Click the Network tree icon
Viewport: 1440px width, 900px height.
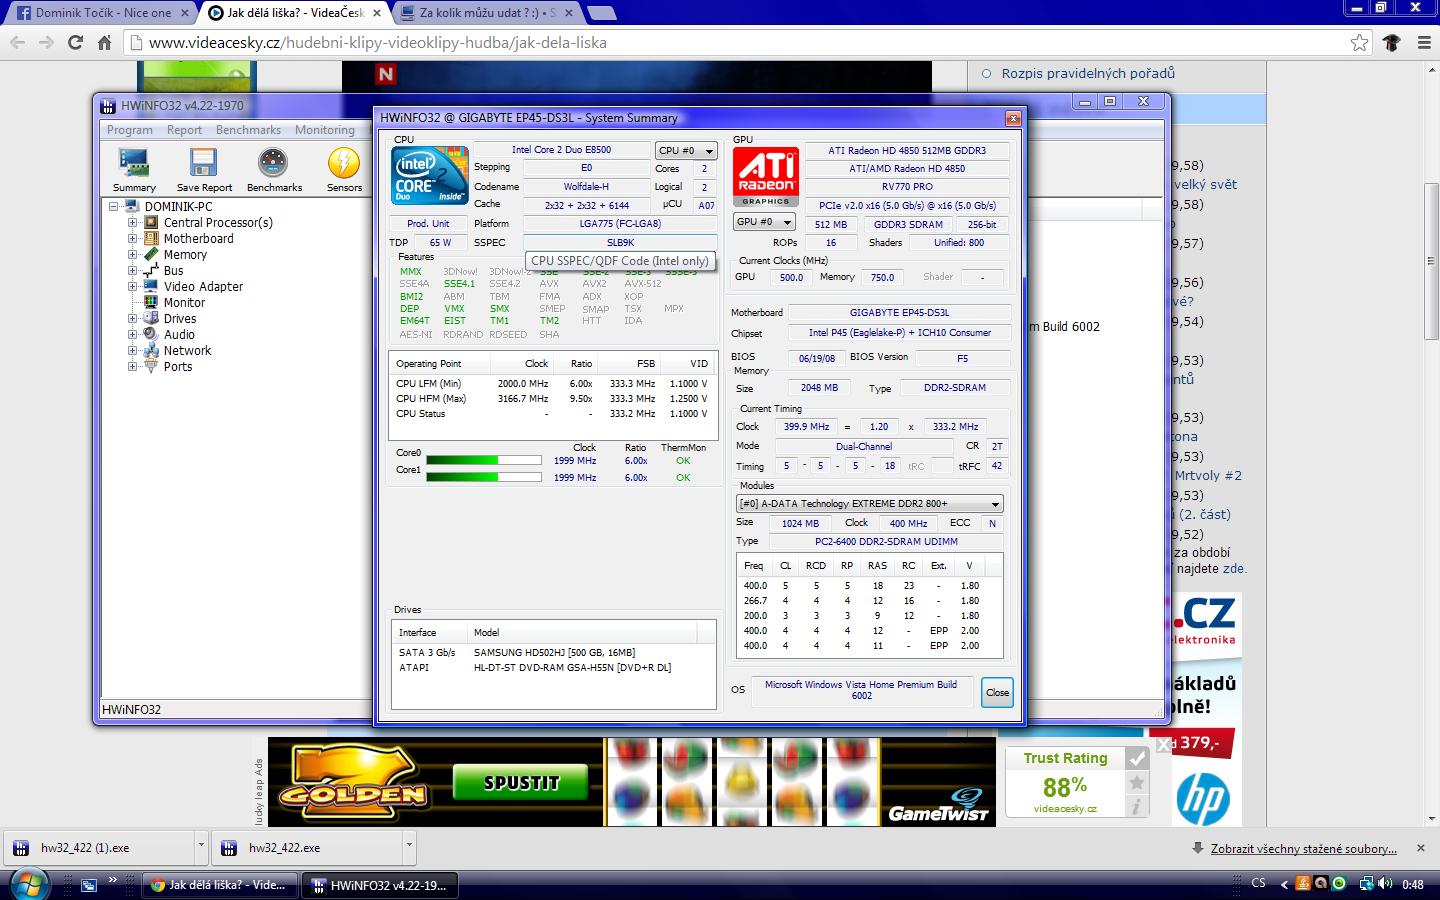(x=151, y=351)
